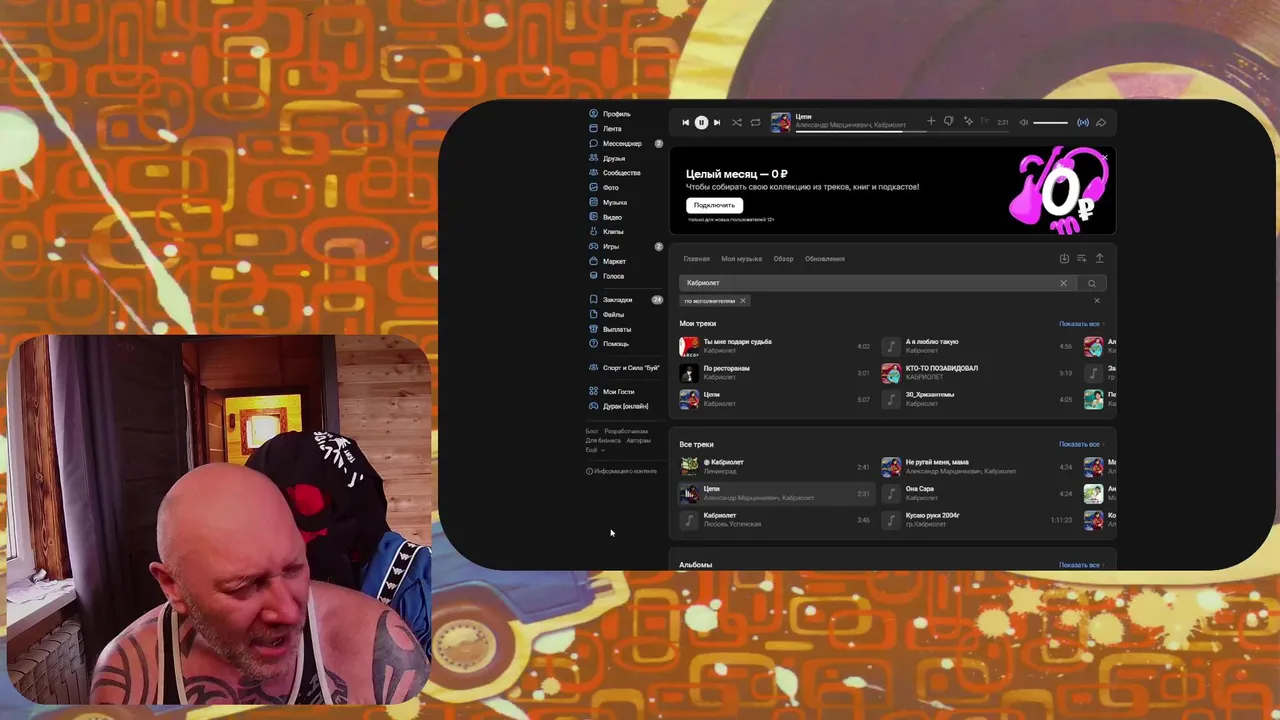
Task: Add current track with plus icon
Action: point(931,121)
